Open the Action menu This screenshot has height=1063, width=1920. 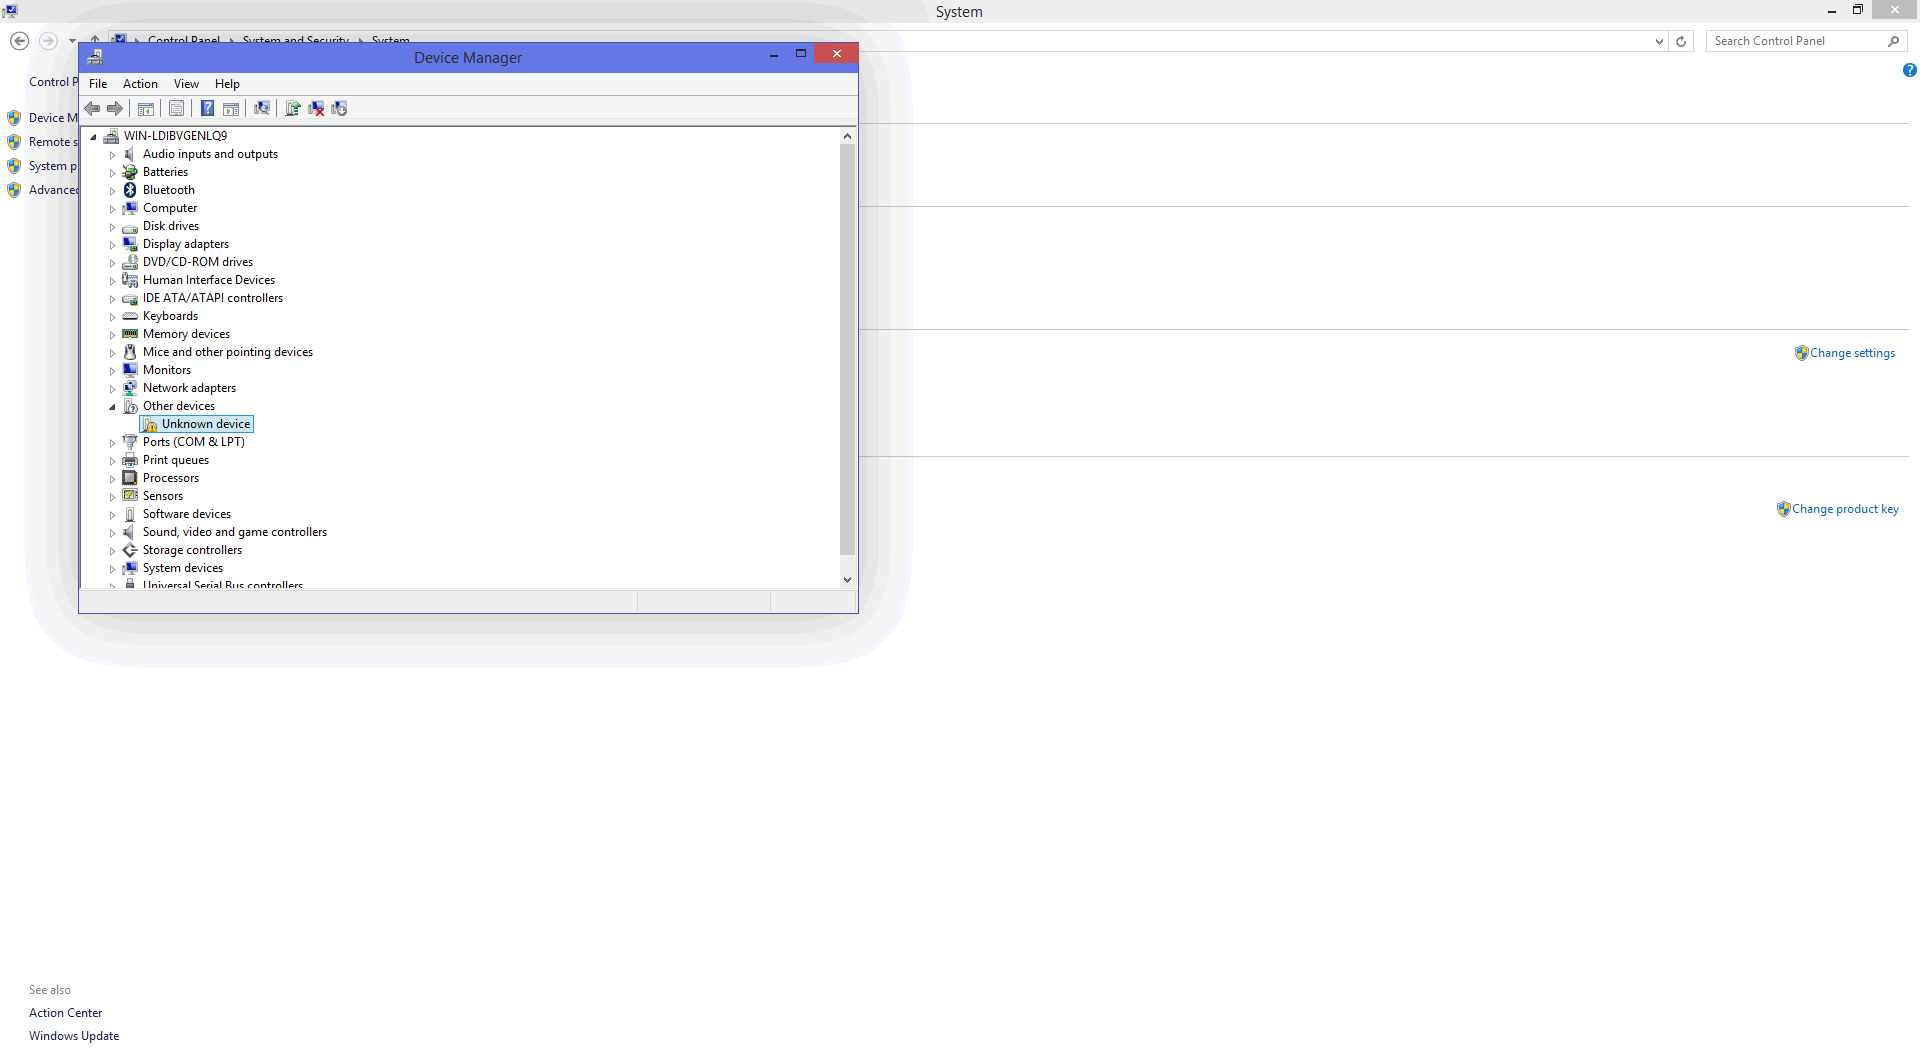click(140, 84)
